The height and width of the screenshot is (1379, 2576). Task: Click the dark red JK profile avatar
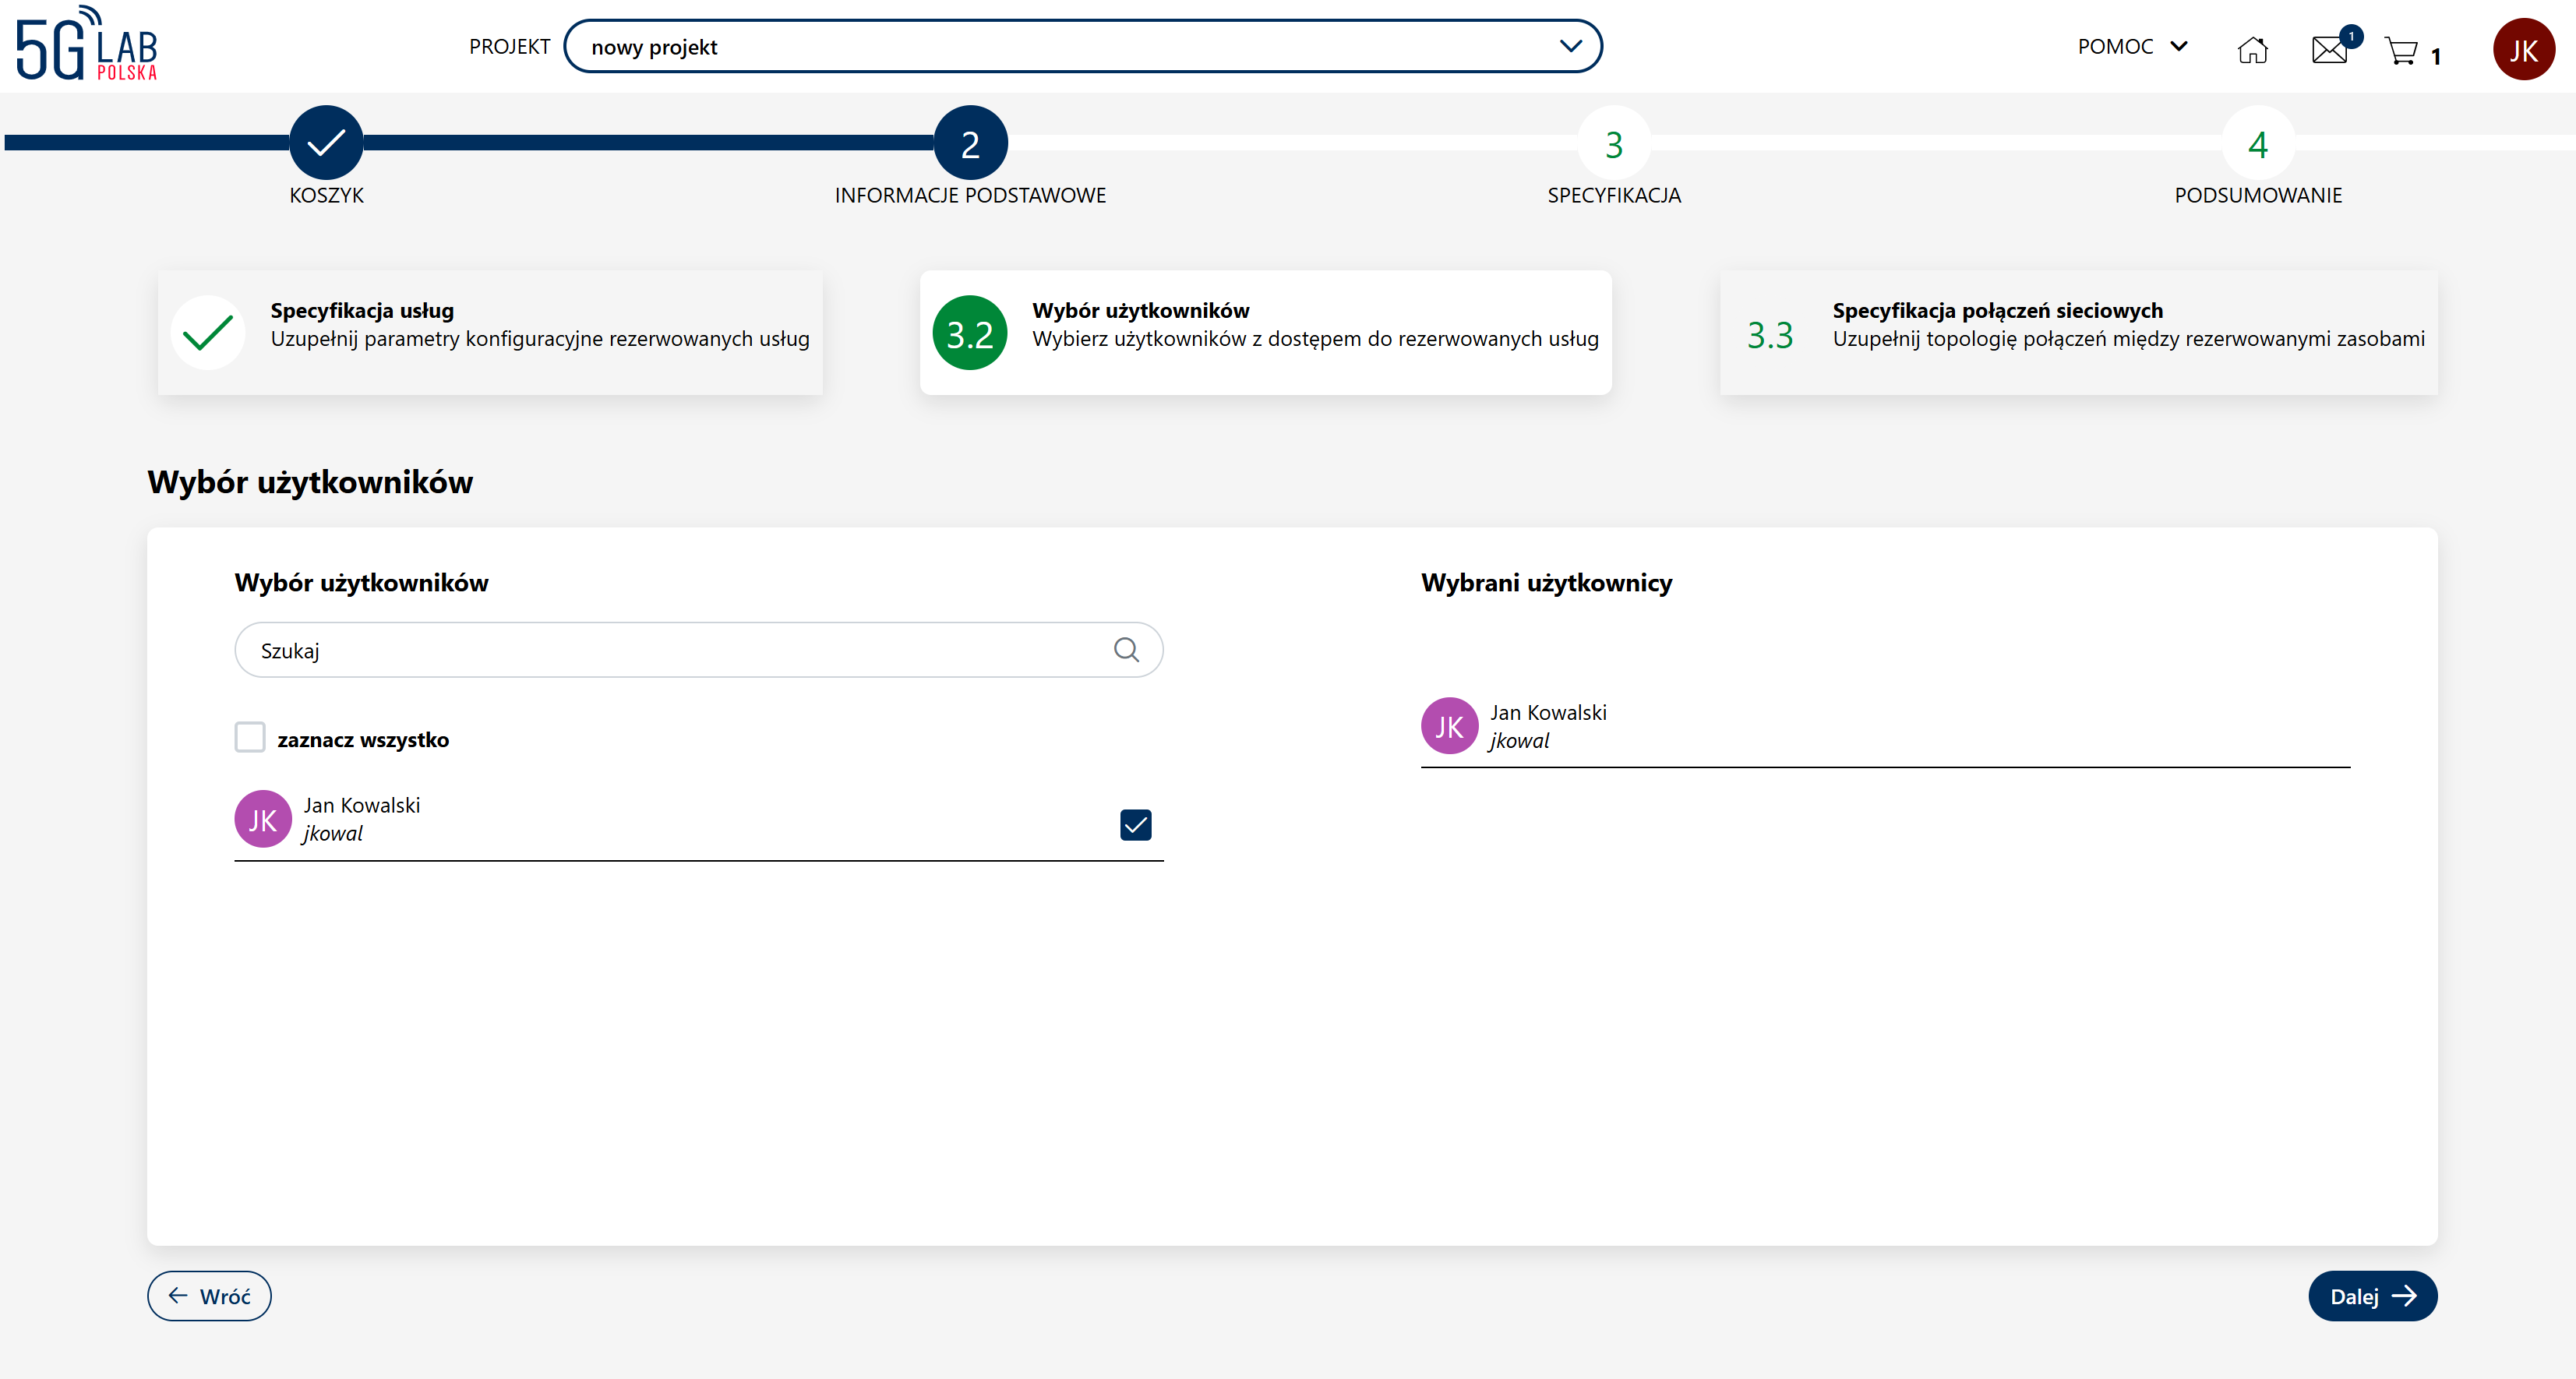point(2522,50)
